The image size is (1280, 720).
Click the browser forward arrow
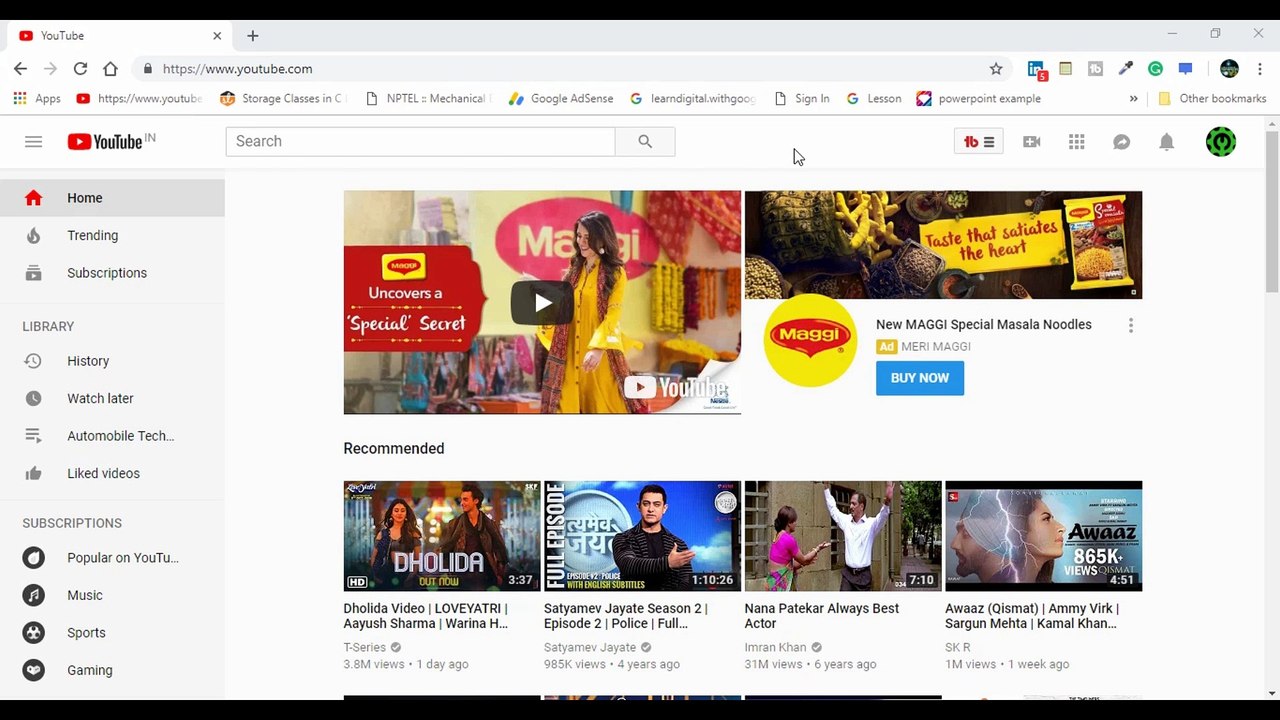[x=50, y=69]
